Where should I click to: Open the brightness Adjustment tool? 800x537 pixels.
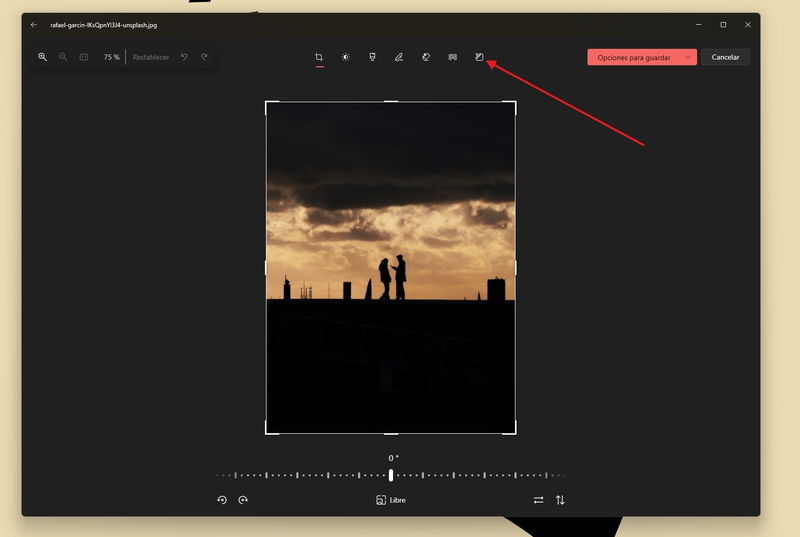tap(346, 57)
